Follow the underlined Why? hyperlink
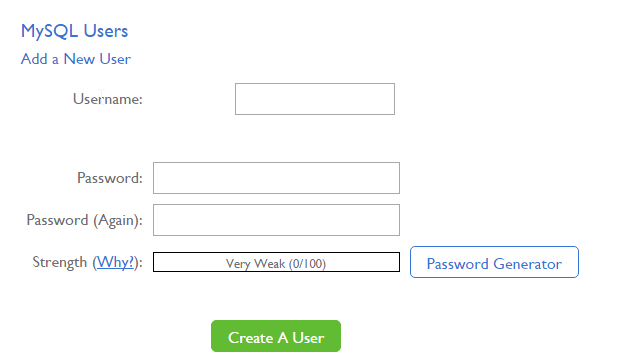Viewport: 640px width, 363px height. [115, 262]
